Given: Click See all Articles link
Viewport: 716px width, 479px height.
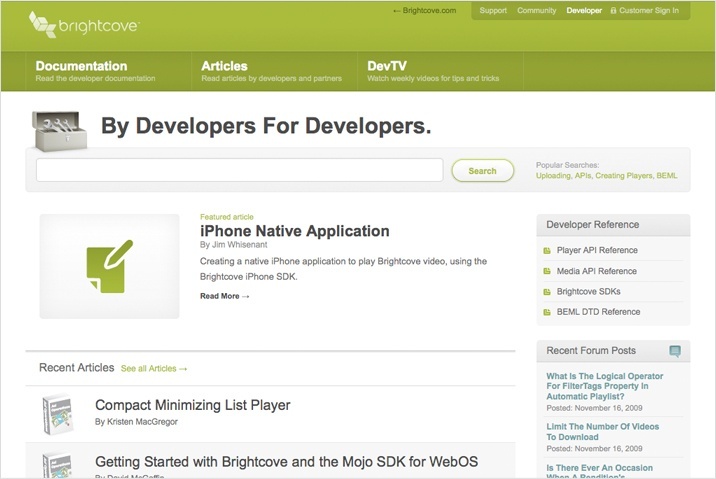Looking at the screenshot, I should tap(154, 368).
